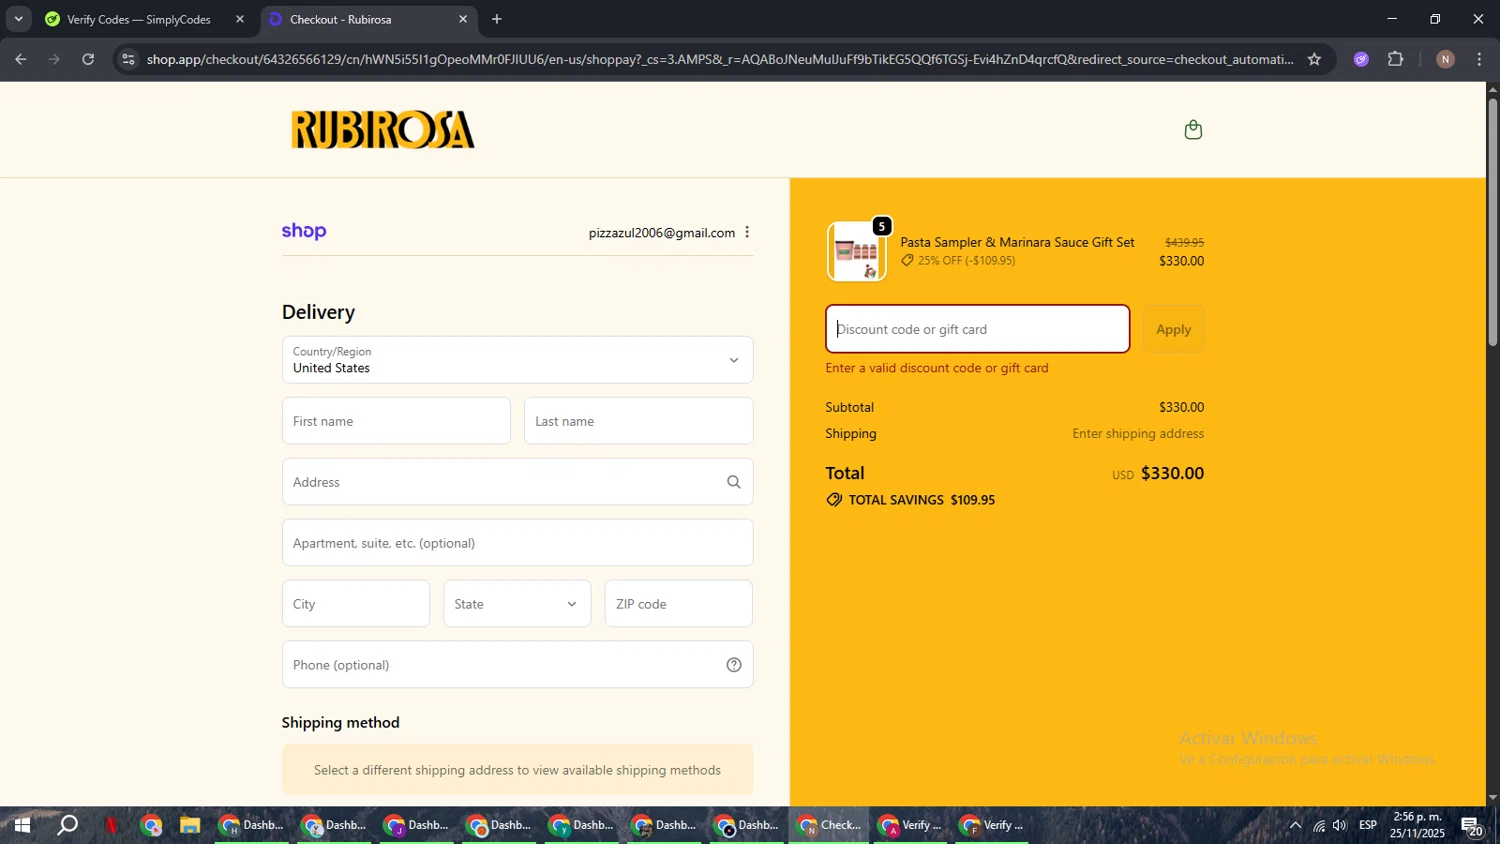1500x844 pixels.
Task: Click the Rubirosa store logo
Action: (383, 130)
